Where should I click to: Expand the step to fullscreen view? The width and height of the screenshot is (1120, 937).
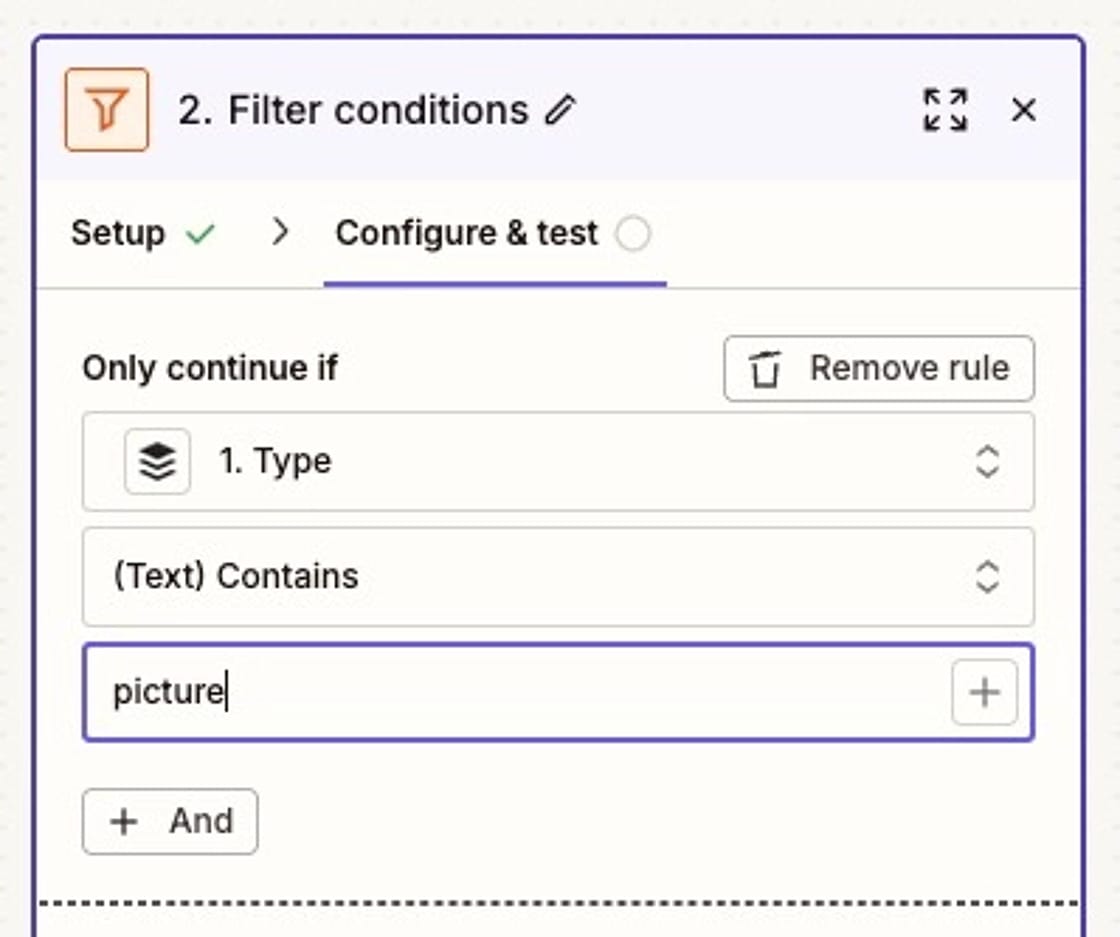point(944,110)
